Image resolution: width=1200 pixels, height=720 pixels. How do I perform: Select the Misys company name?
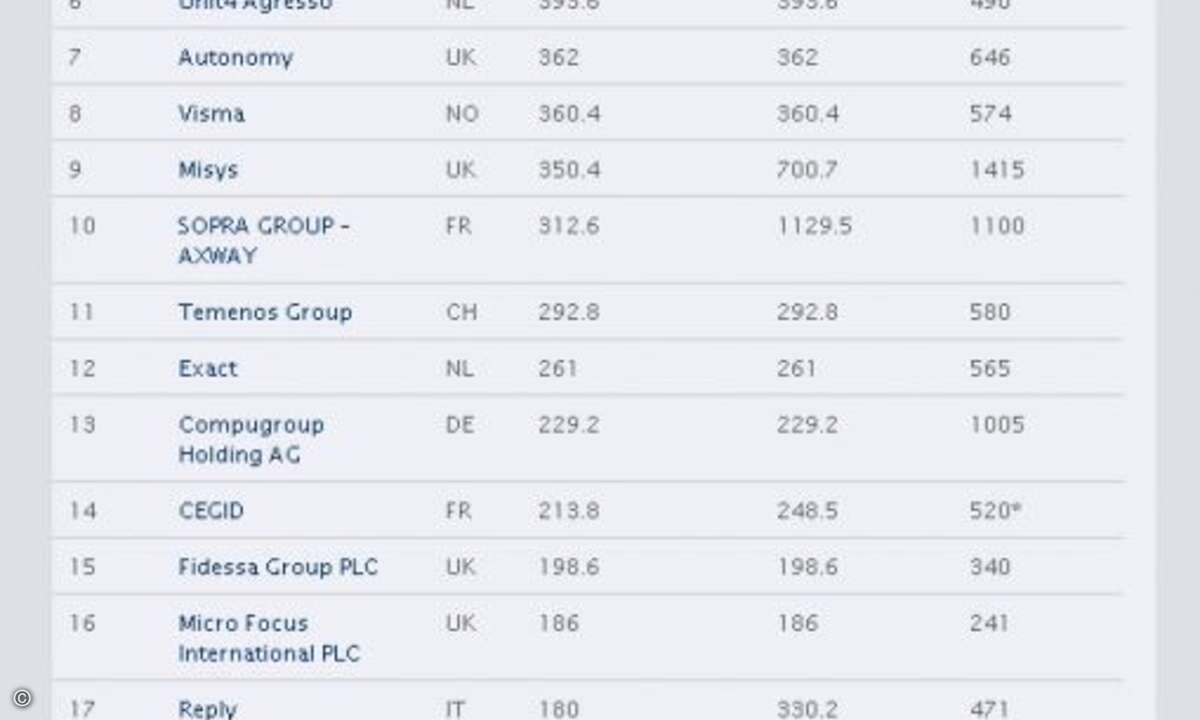point(208,170)
